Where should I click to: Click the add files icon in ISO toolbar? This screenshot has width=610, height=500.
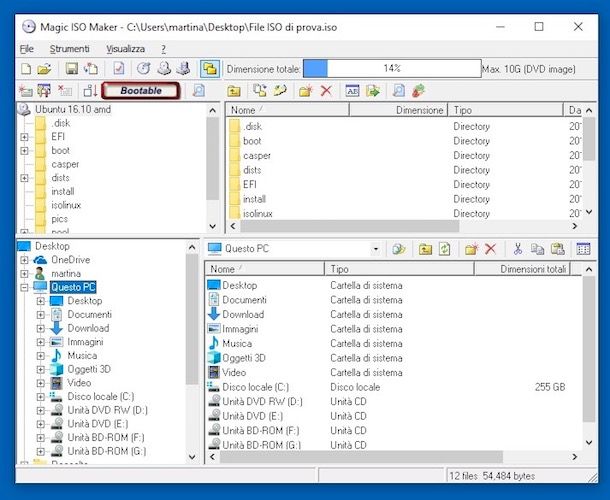pyautogui.click(x=259, y=91)
